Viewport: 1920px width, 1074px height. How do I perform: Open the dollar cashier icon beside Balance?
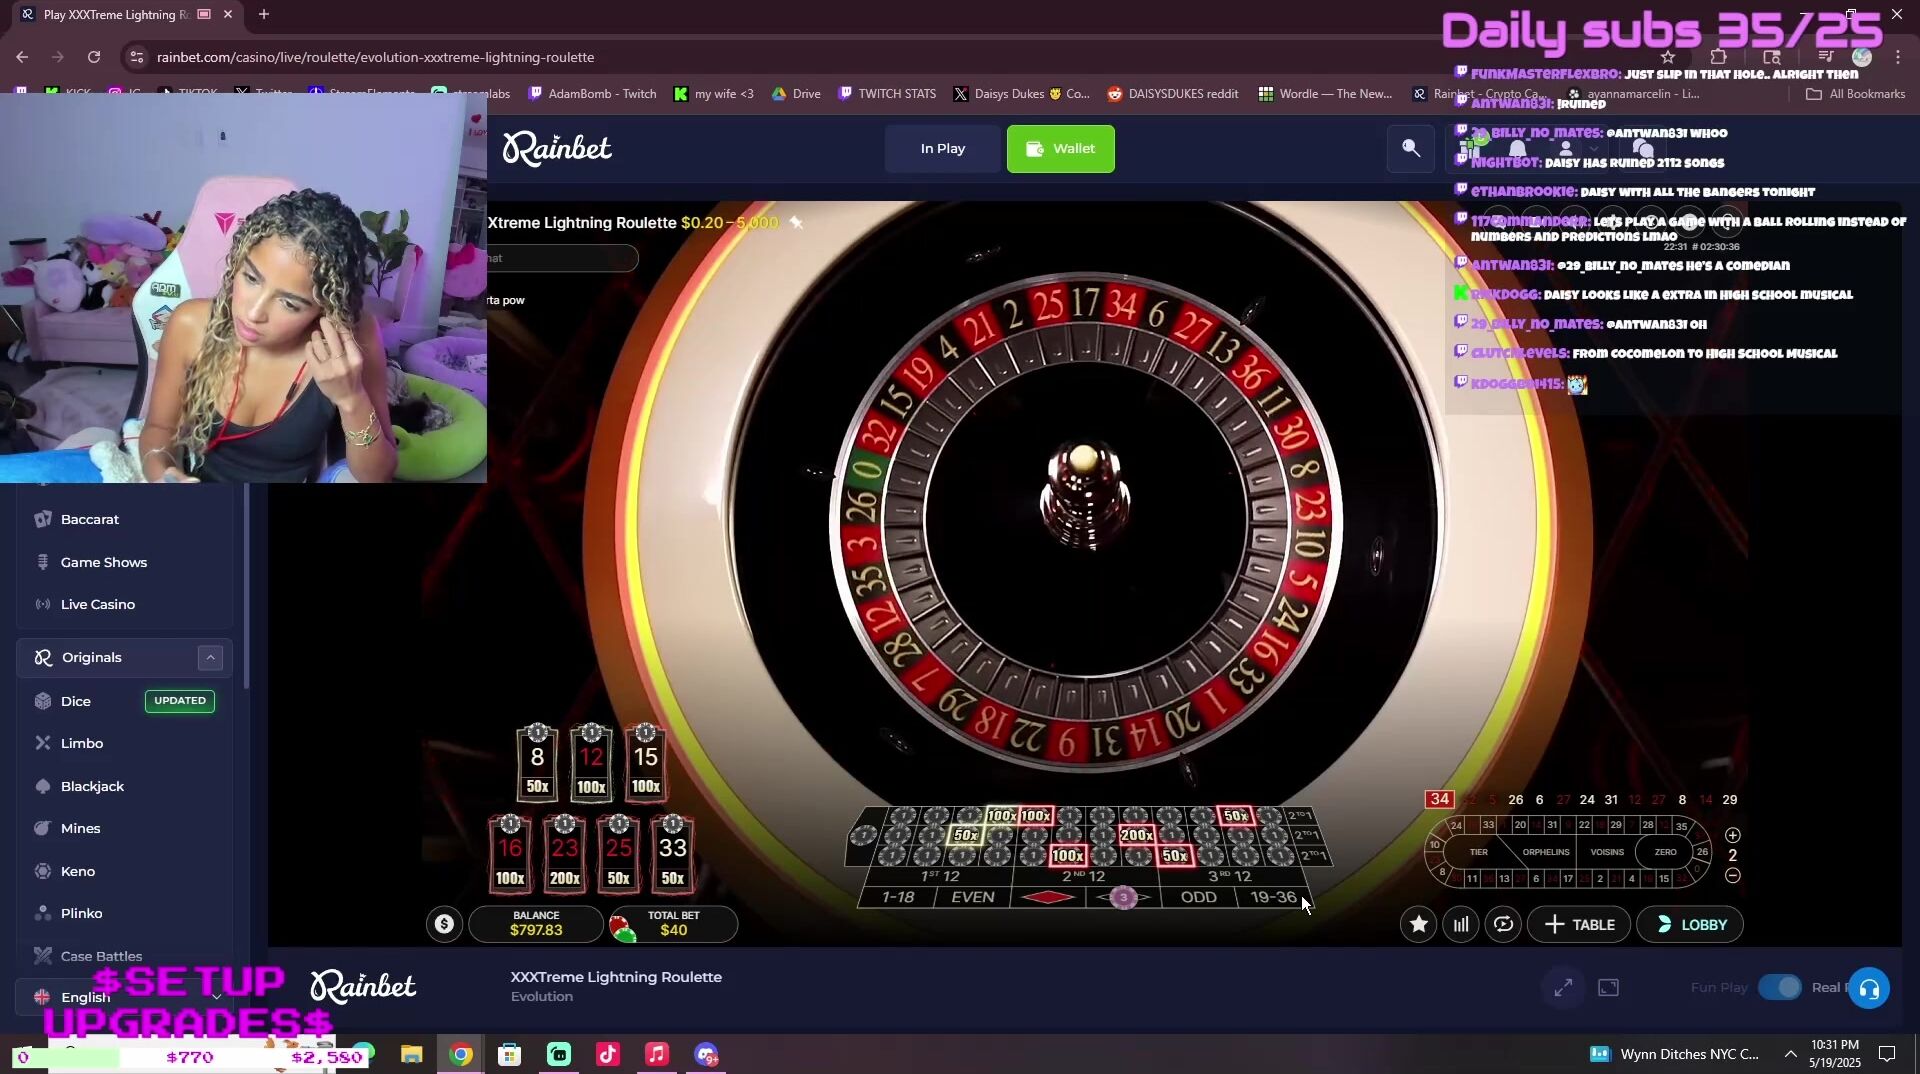[x=444, y=924]
